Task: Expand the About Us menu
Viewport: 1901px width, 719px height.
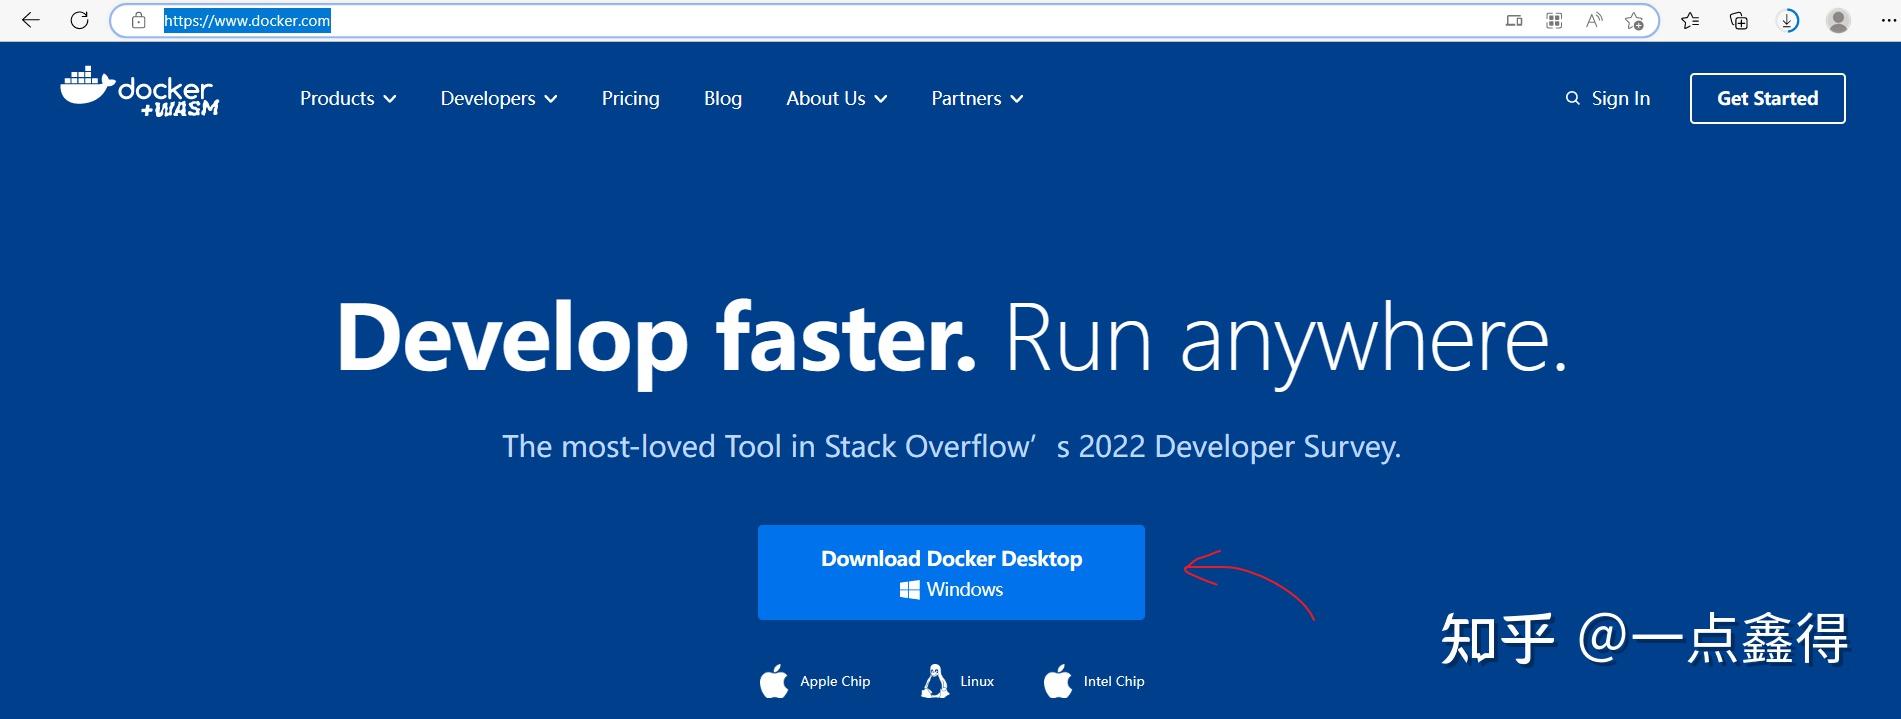Action: point(837,98)
